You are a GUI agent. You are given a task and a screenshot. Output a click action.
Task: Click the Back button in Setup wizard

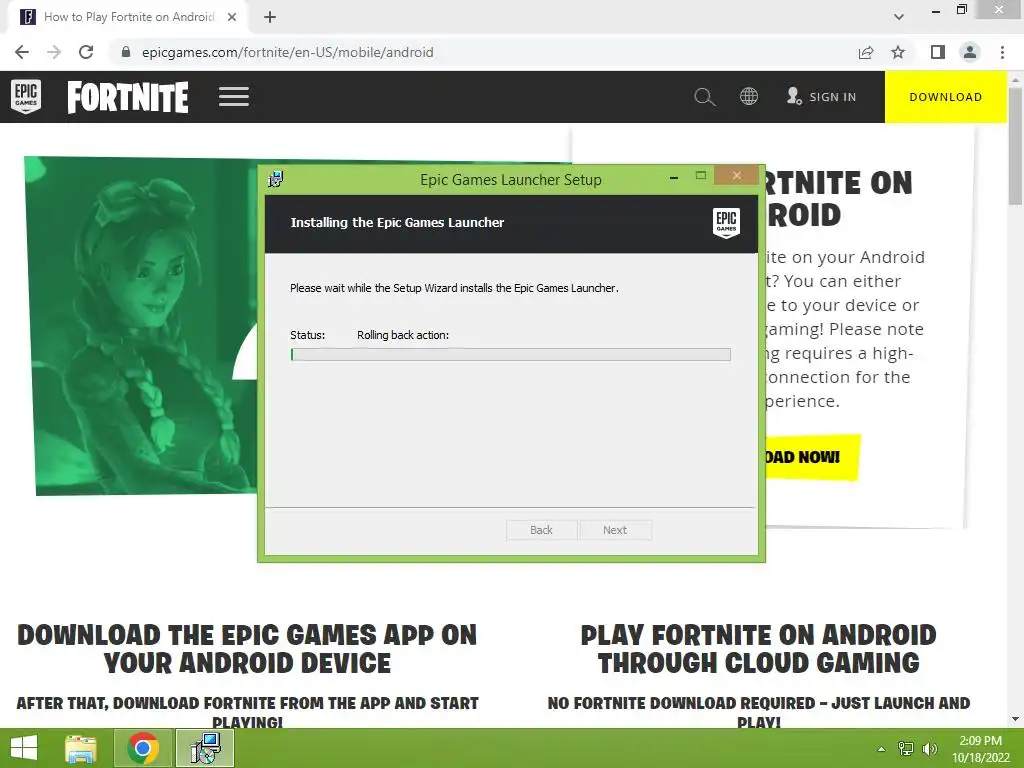[x=541, y=530]
